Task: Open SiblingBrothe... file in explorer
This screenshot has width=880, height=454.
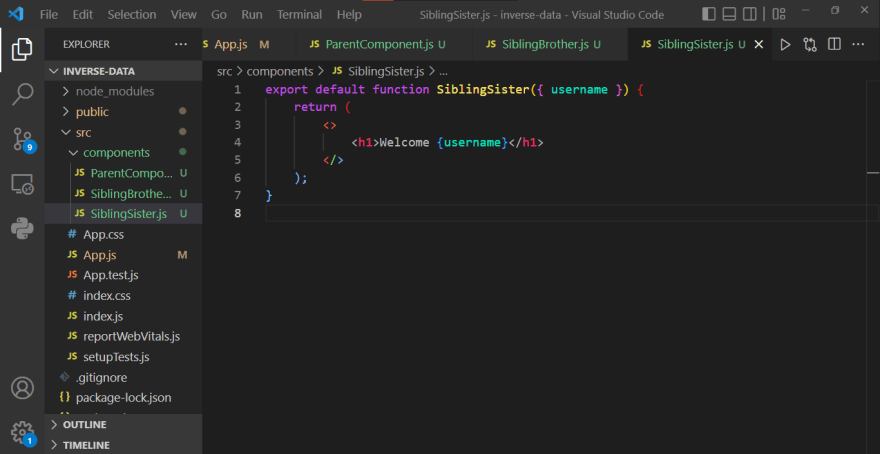Action: click(123, 194)
